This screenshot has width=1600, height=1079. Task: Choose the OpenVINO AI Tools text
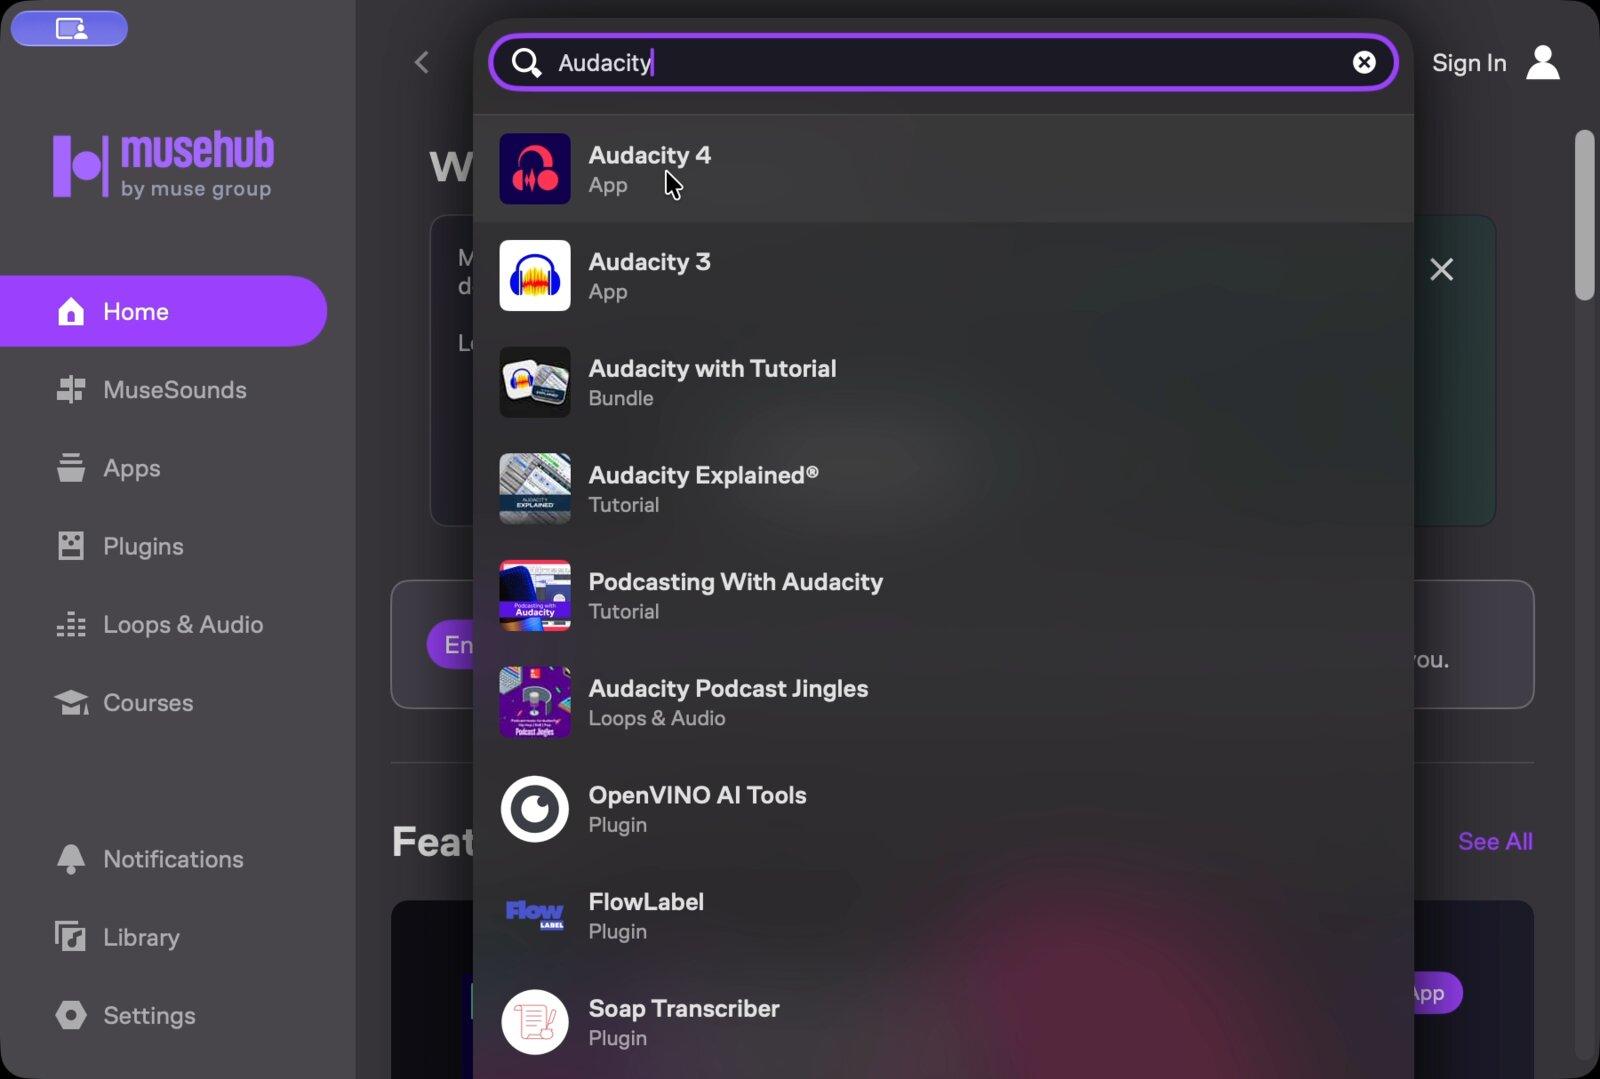tap(697, 795)
